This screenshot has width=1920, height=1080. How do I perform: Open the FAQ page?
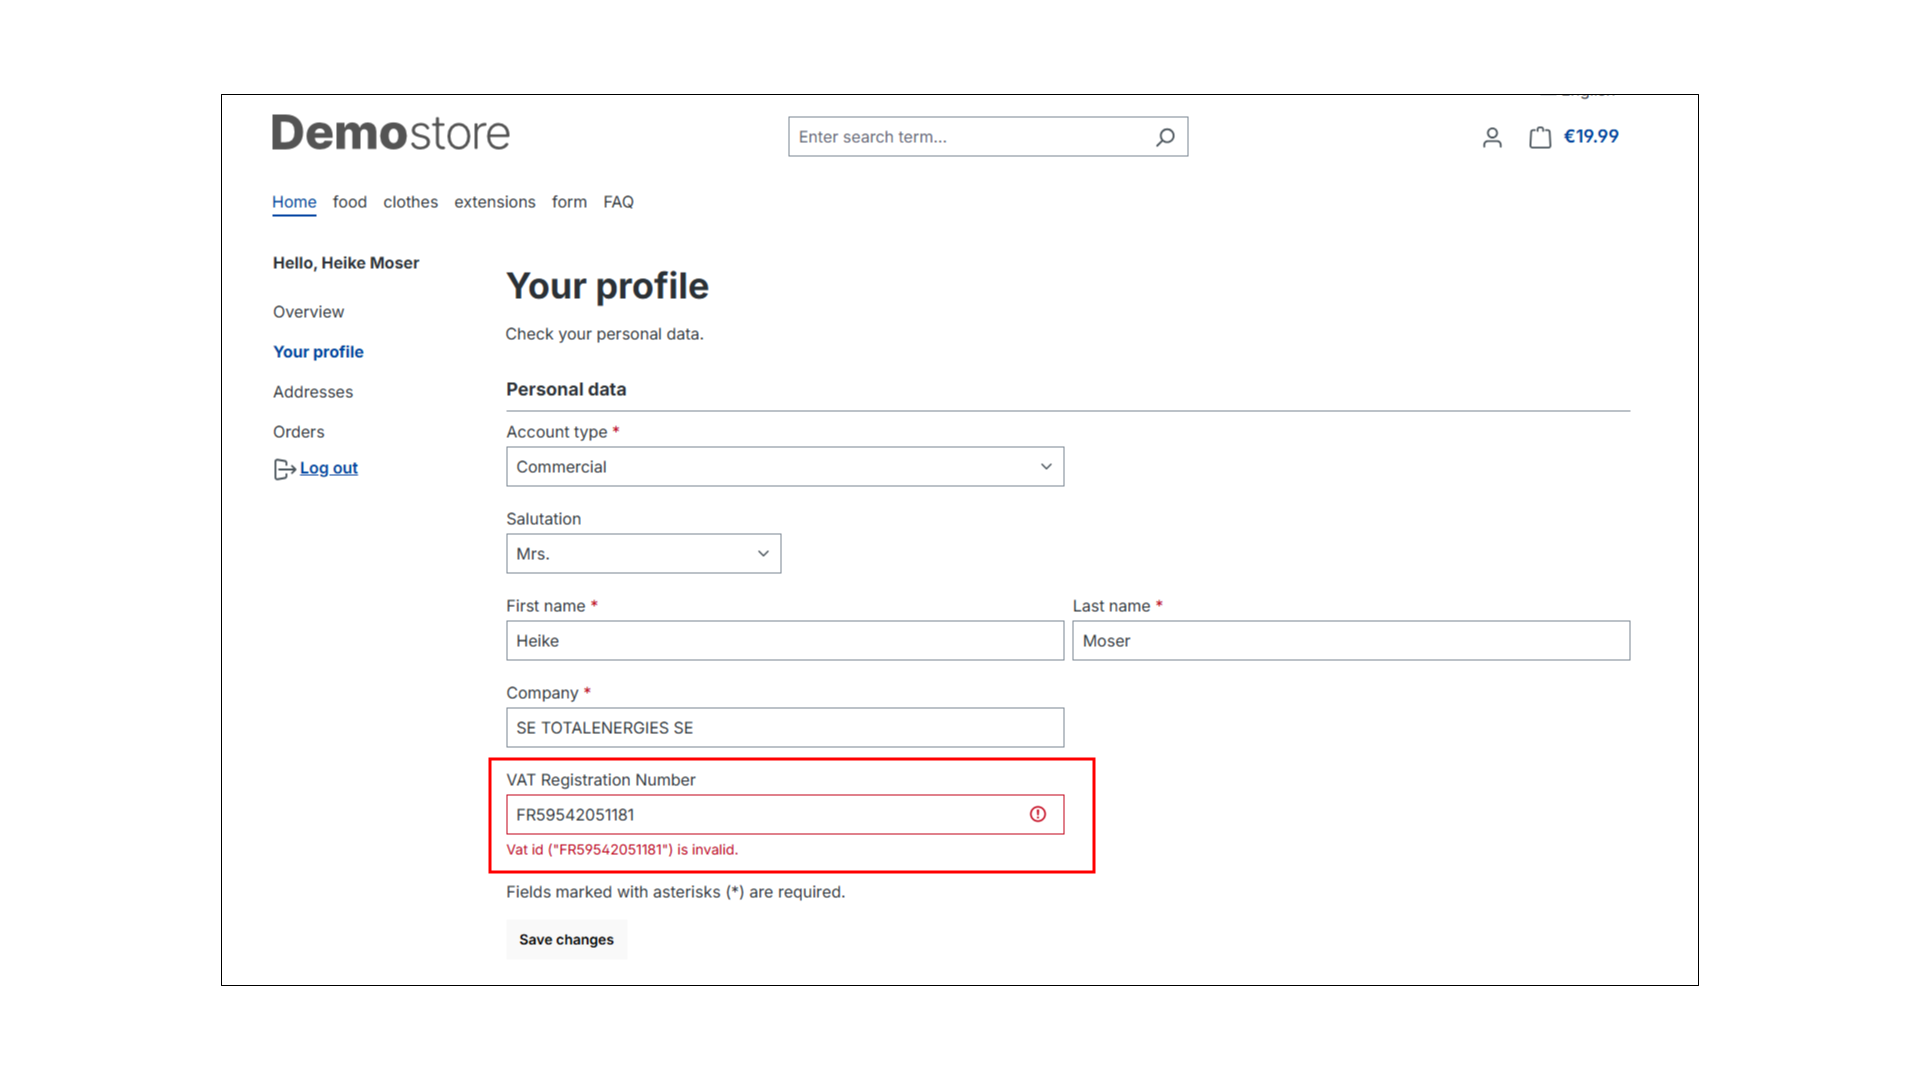click(x=618, y=202)
